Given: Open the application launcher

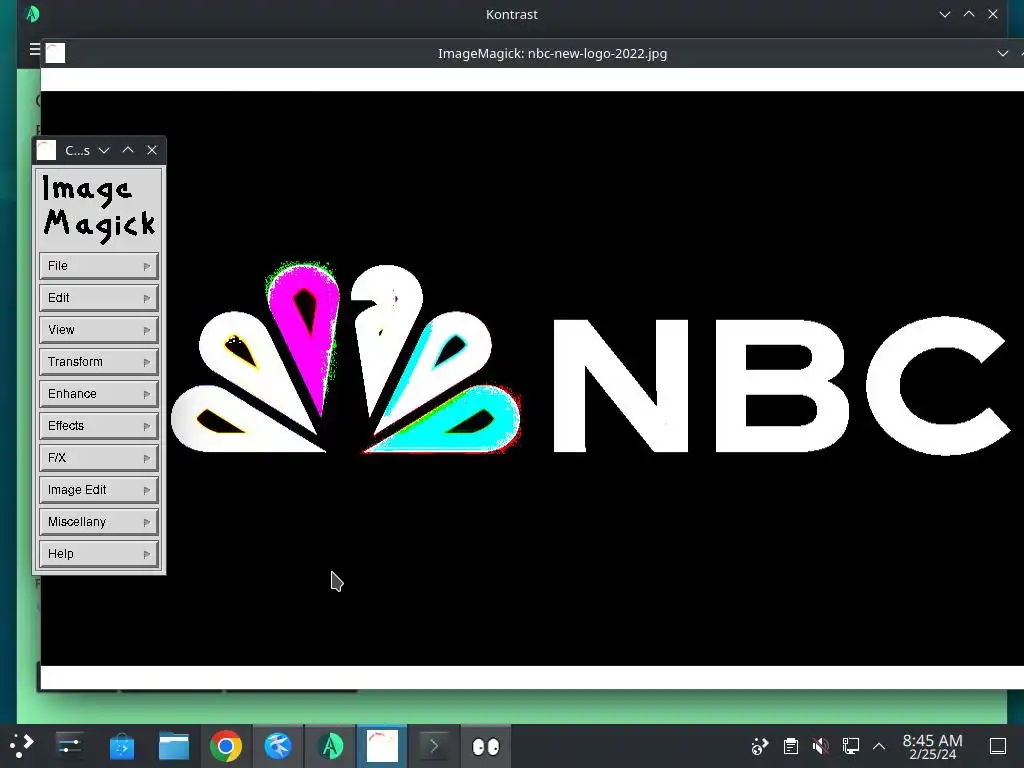Looking at the screenshot, I should [x=22, y=746].
